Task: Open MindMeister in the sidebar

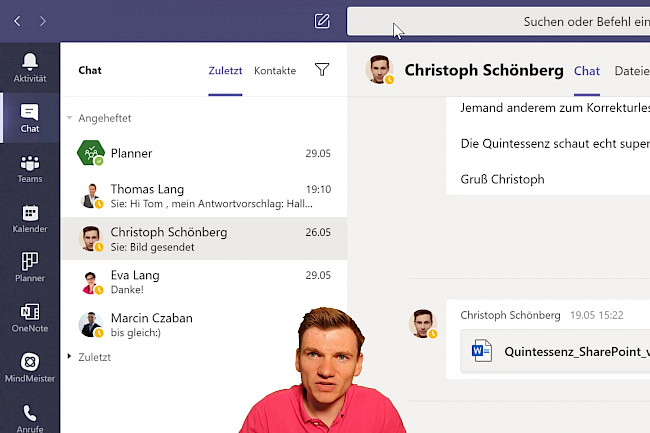Action: click(30, 368)
